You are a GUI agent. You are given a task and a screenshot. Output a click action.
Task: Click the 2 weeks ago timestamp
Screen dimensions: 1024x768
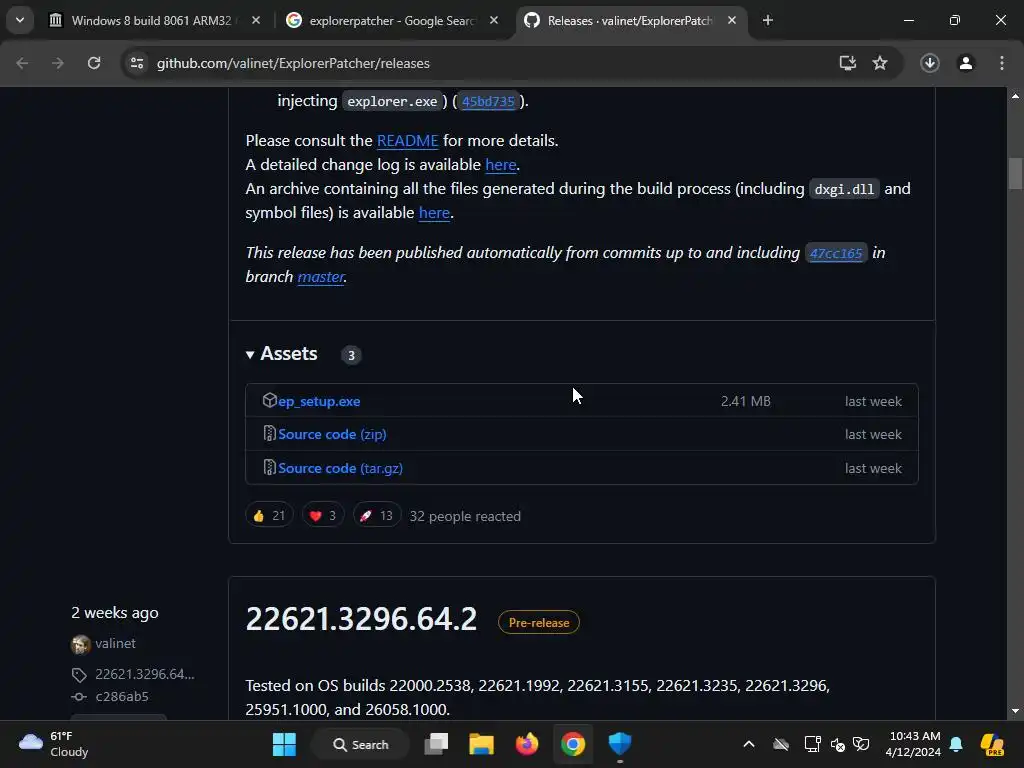tap(115, 613)
